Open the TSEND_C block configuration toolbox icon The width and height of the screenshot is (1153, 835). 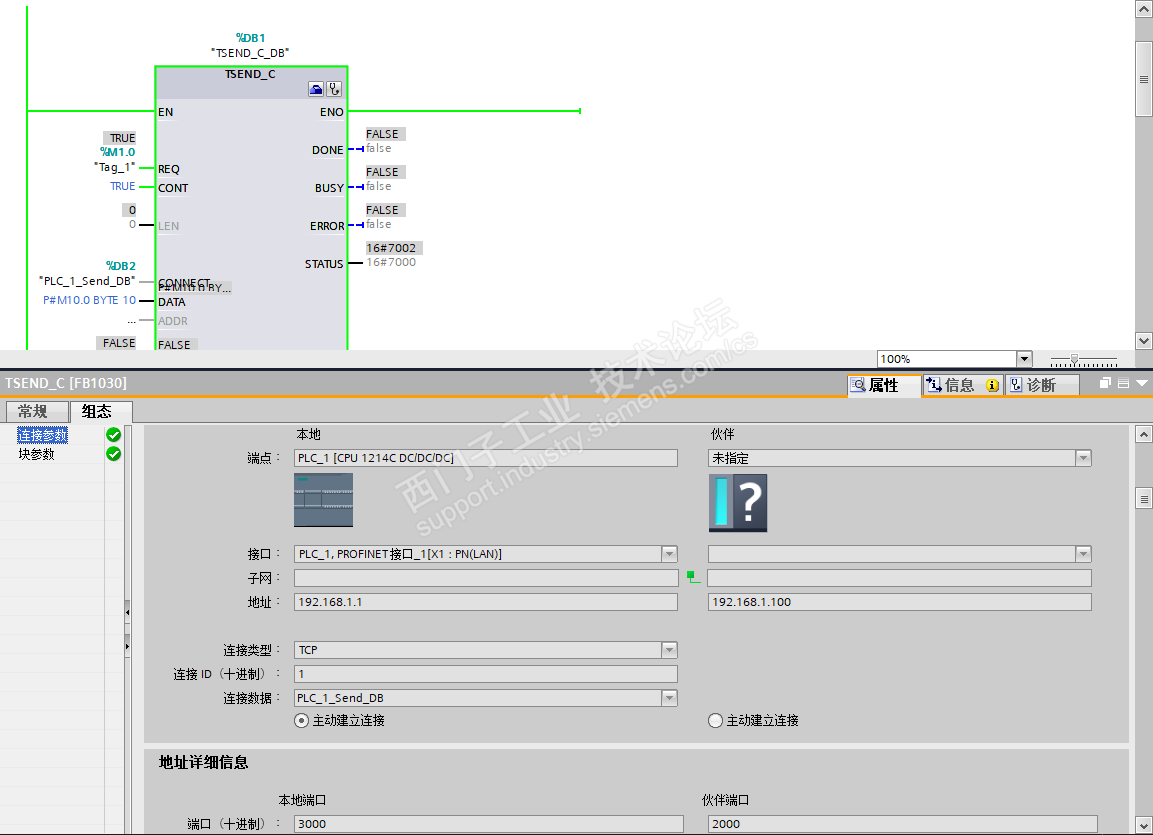click(316, 90)
